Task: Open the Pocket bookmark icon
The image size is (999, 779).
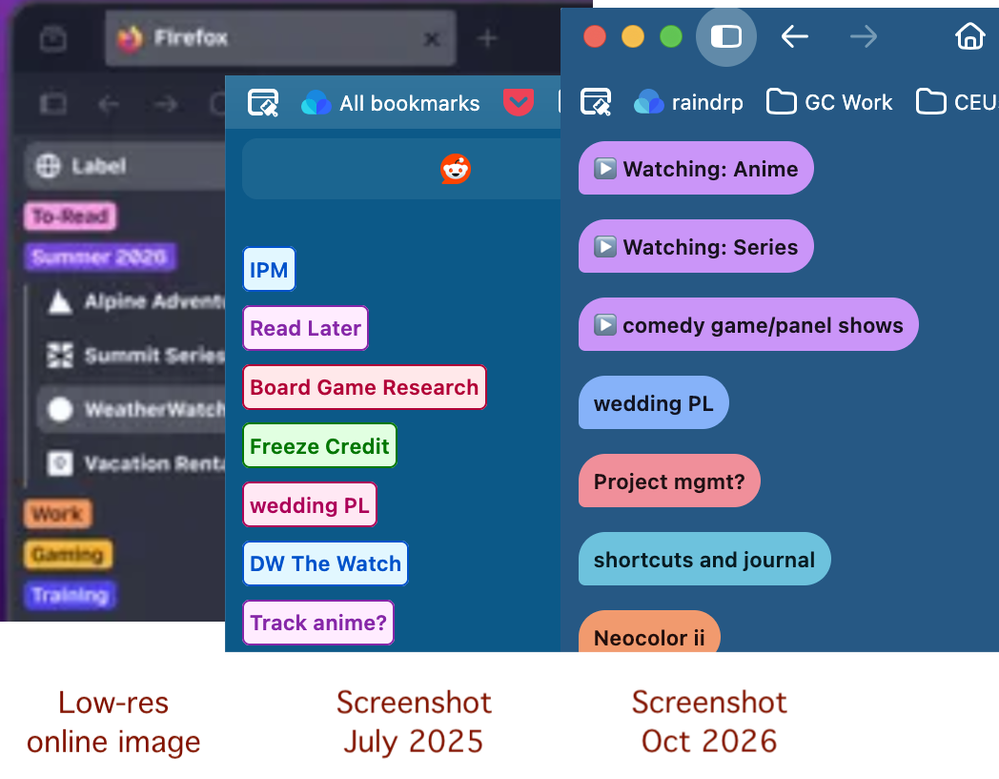Action: [x=518, y=103]
